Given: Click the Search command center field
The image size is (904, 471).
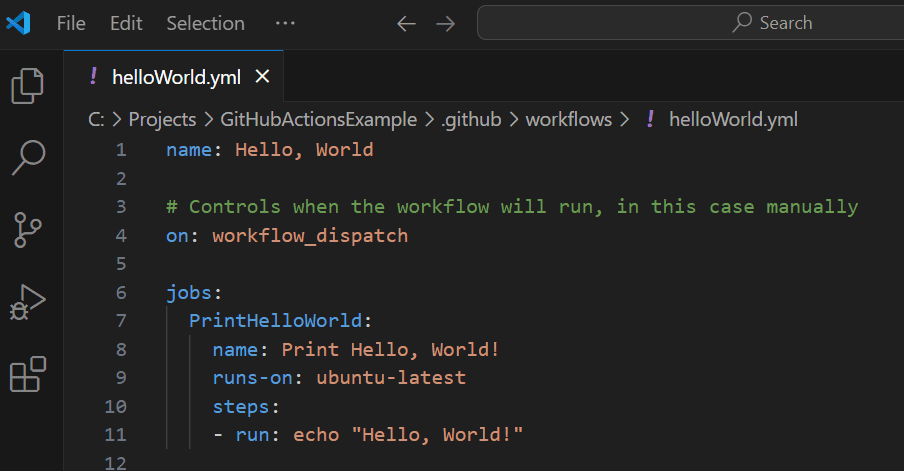Looking at the screenshot, I should 691,23.
